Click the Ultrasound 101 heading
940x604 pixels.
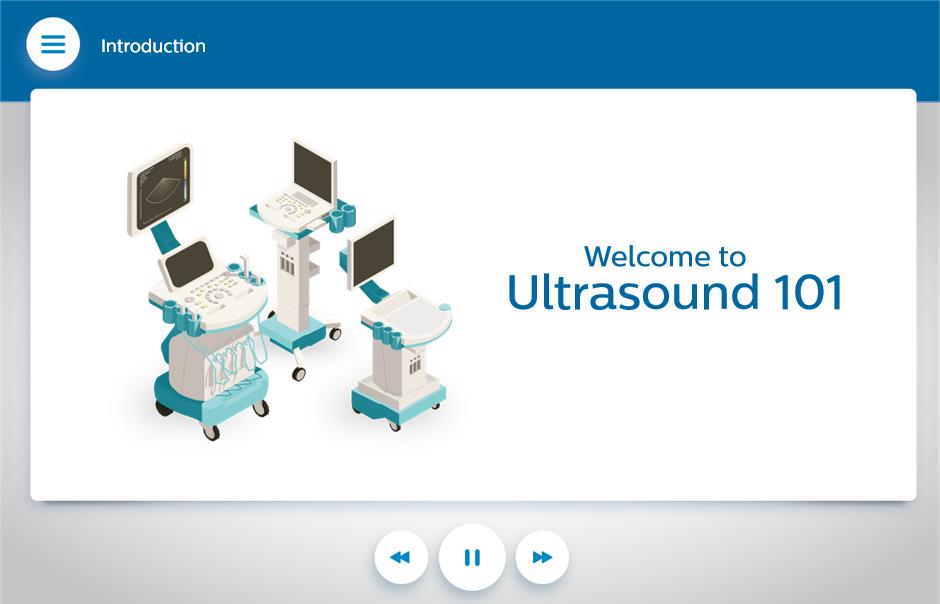pyautogui.click(x=675, y=292)
